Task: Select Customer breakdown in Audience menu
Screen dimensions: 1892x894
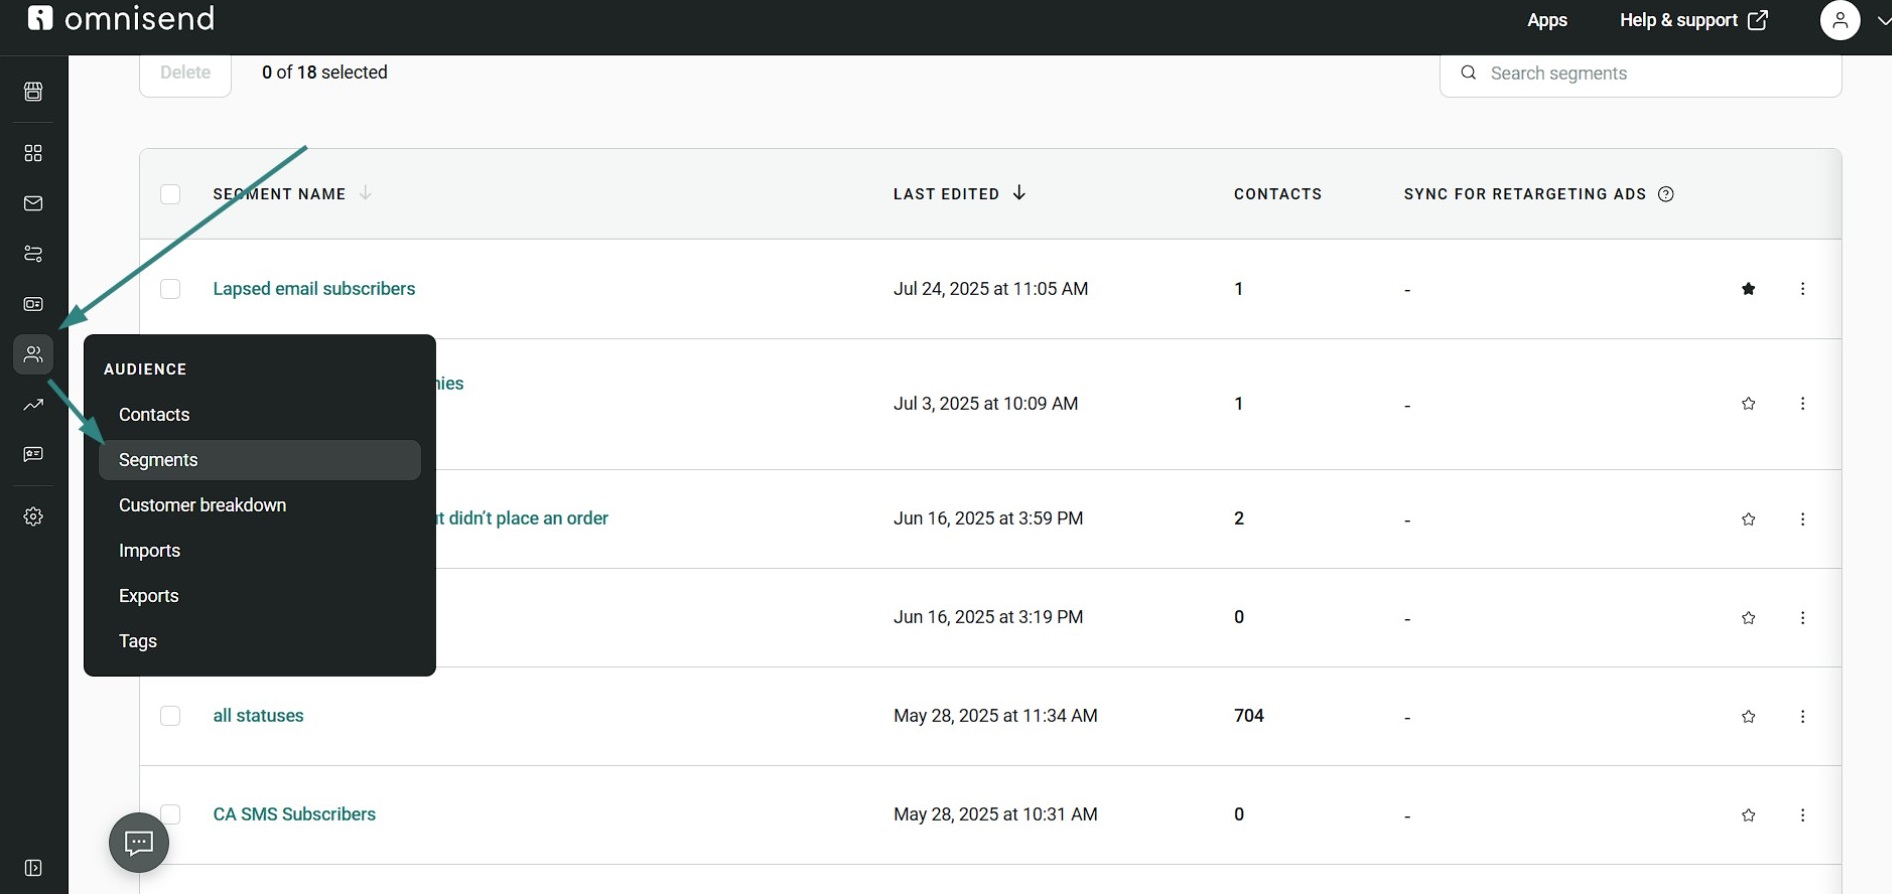Action: (x=202, y=505)
